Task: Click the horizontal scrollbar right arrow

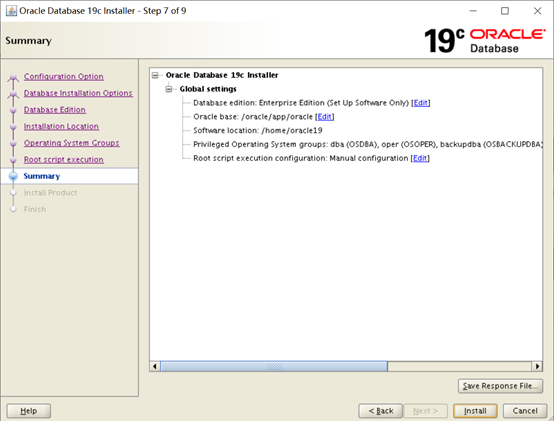Action: click(x=537, y=366)
